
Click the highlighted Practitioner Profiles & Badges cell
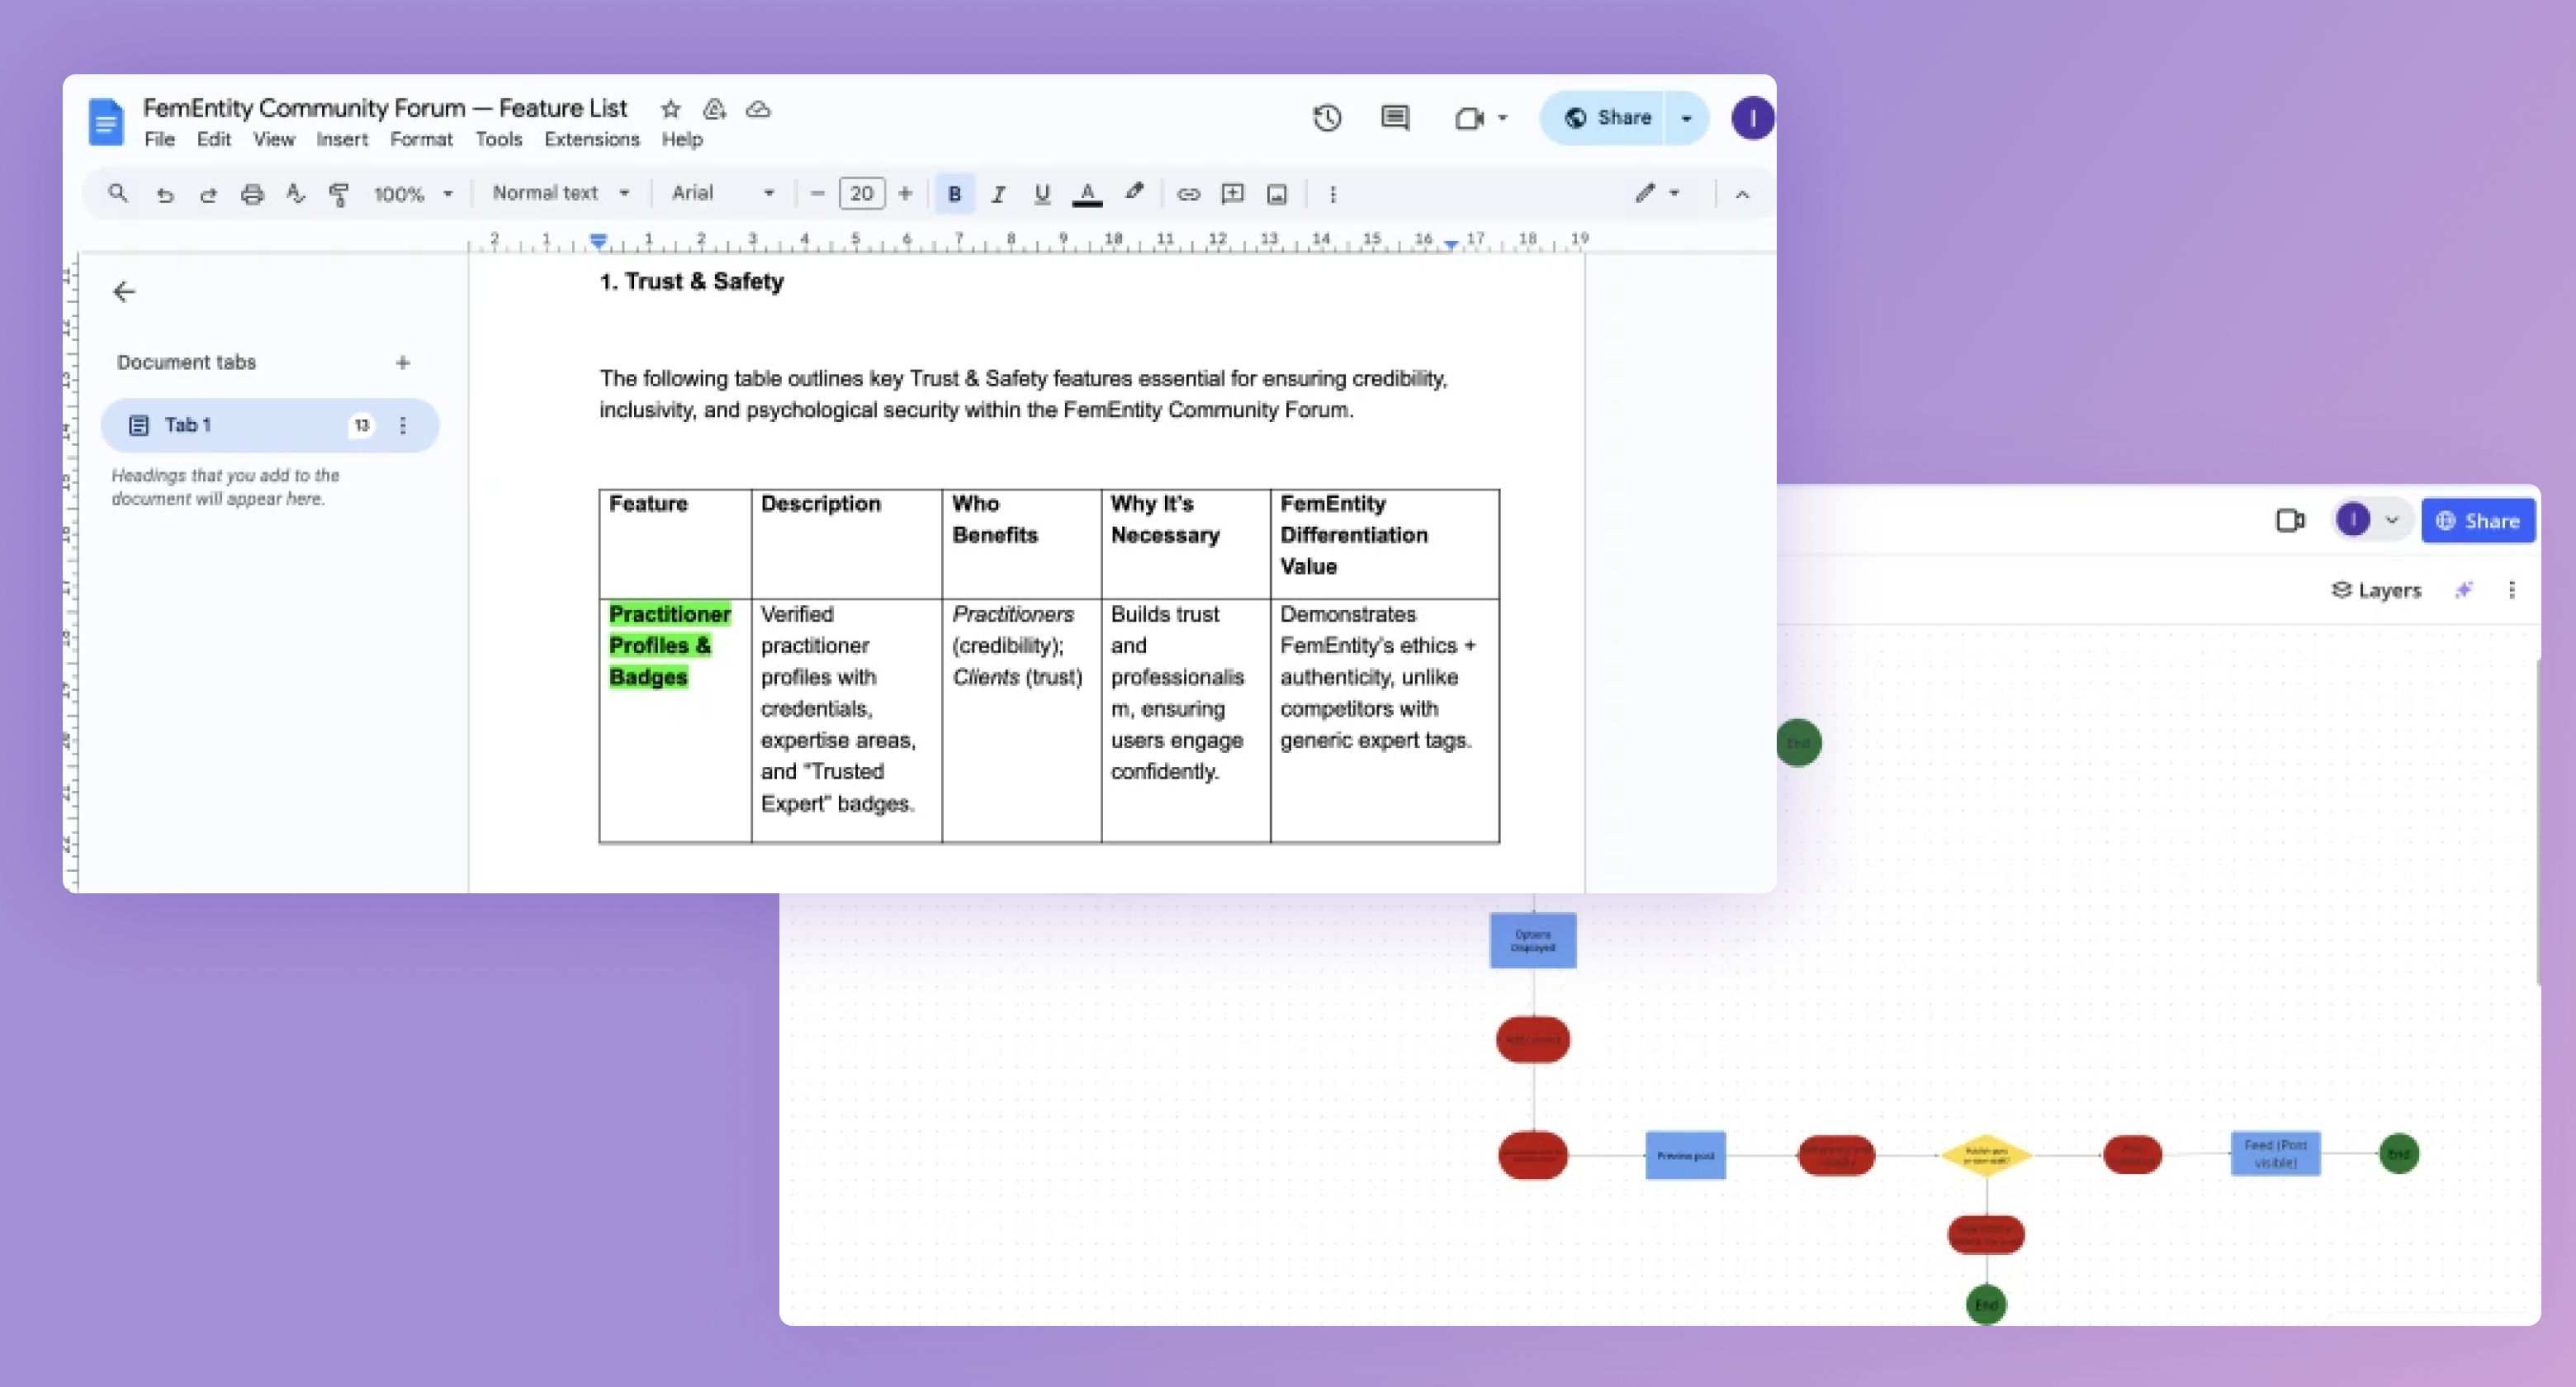click(x=675, y=720)
